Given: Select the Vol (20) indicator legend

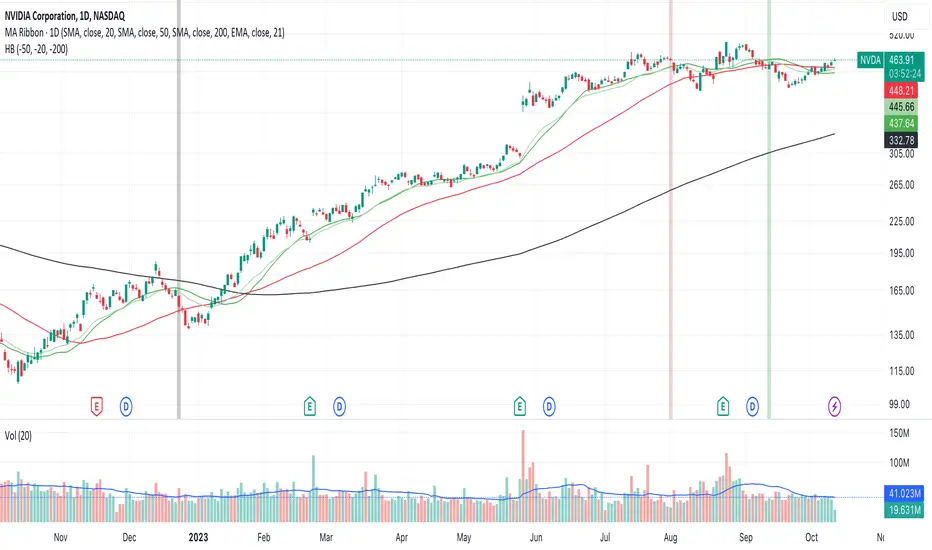Looking at the screenshot, I should click(18, 436).
